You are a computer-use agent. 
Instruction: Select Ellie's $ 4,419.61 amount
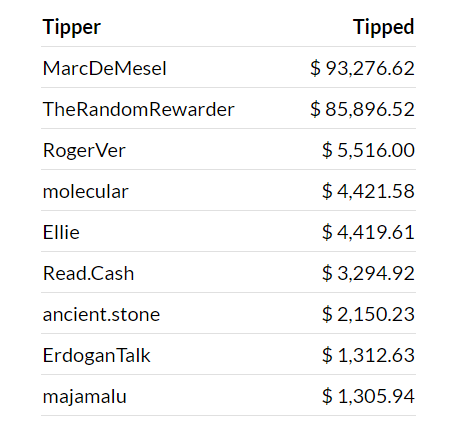(368, 232)
